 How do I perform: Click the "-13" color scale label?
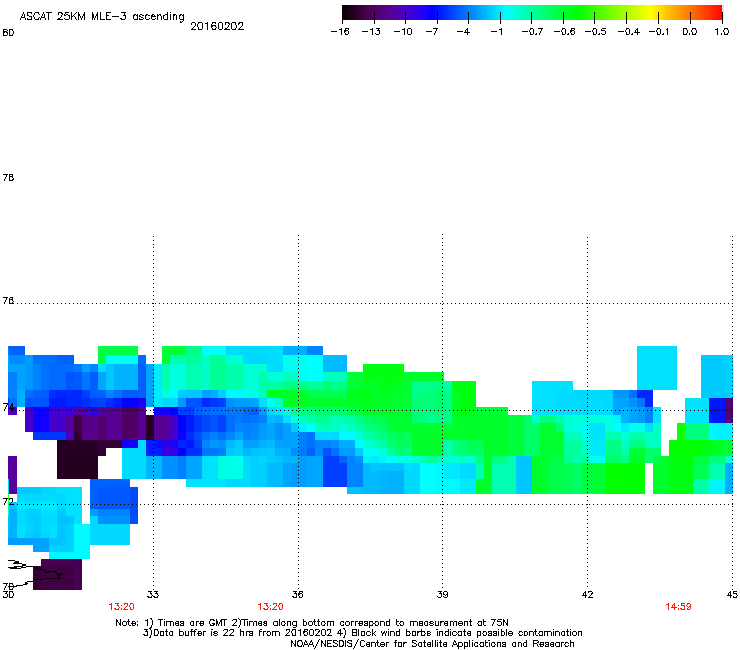click(x=371, y=32)
